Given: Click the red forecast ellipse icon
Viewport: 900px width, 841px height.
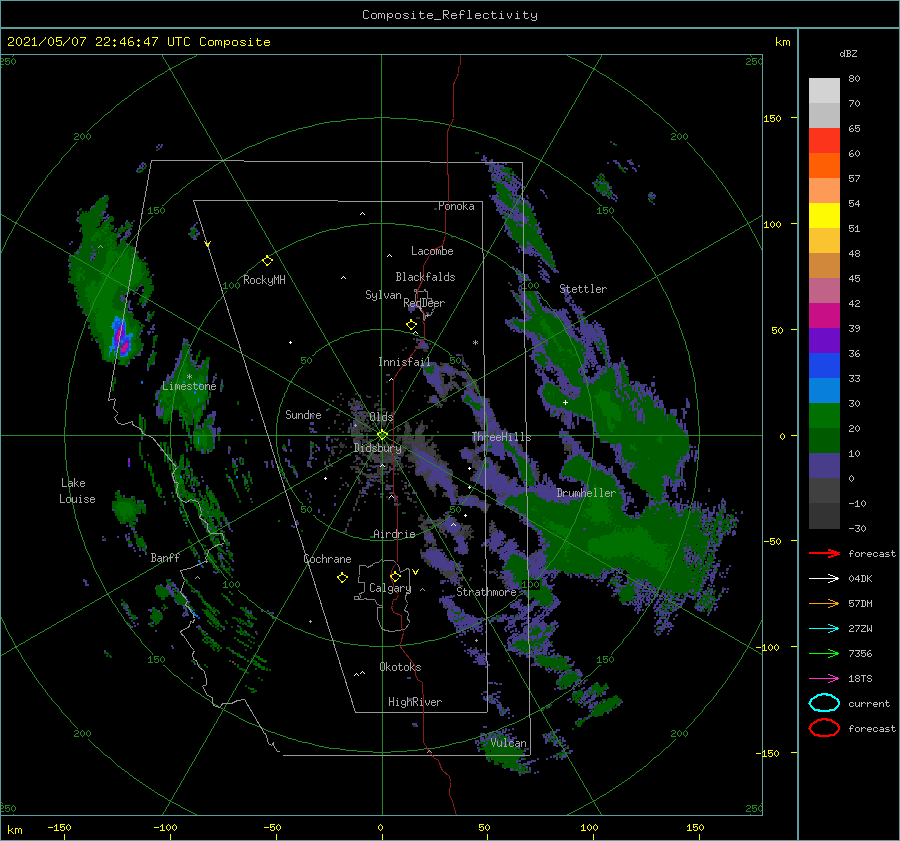Looking at the screenshot, I should (x=824, y=728).
